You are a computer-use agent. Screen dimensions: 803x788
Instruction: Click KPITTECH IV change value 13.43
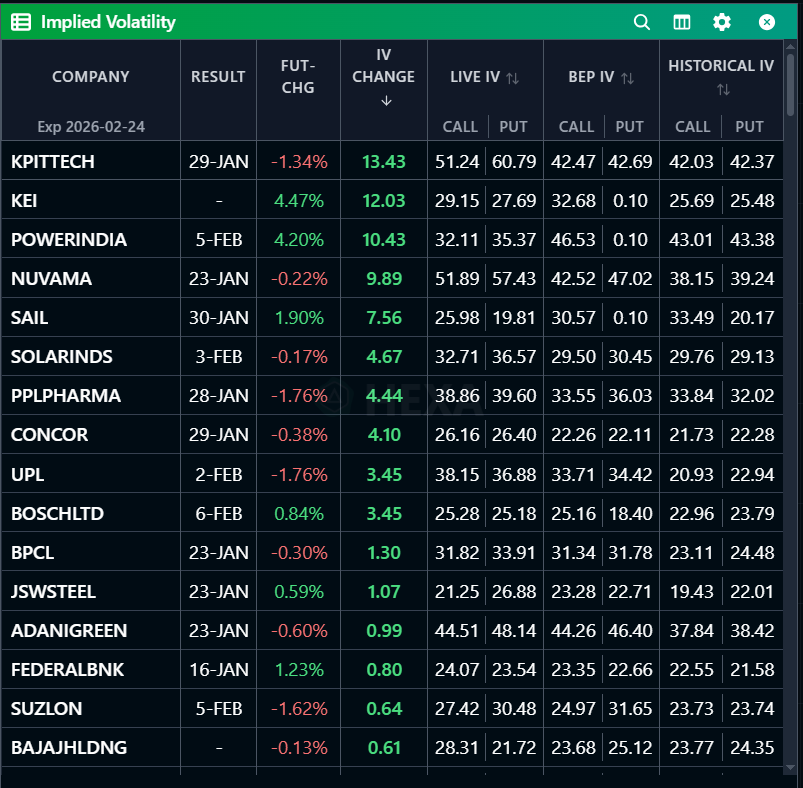384,162
